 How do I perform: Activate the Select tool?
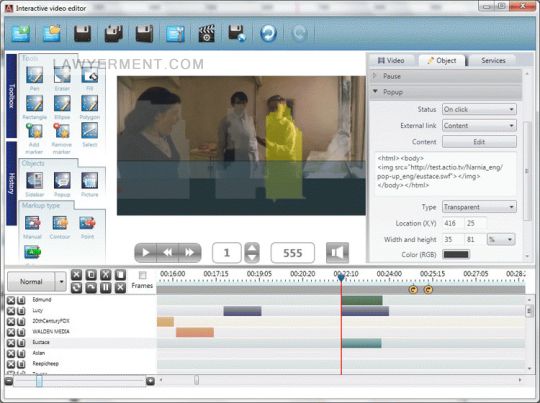tap(90, 131)
